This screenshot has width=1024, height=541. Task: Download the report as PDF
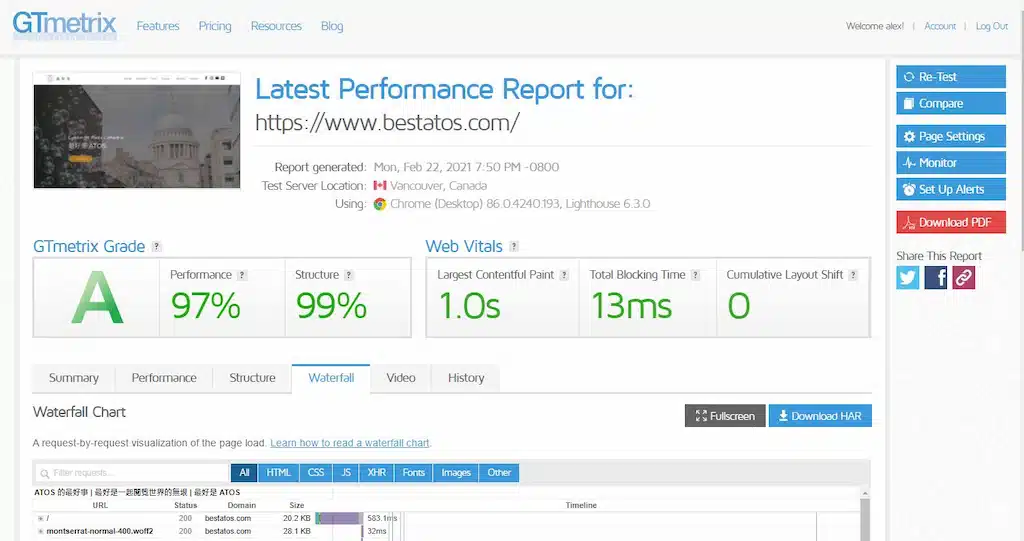pyautogui.click(x=951, y=222)
